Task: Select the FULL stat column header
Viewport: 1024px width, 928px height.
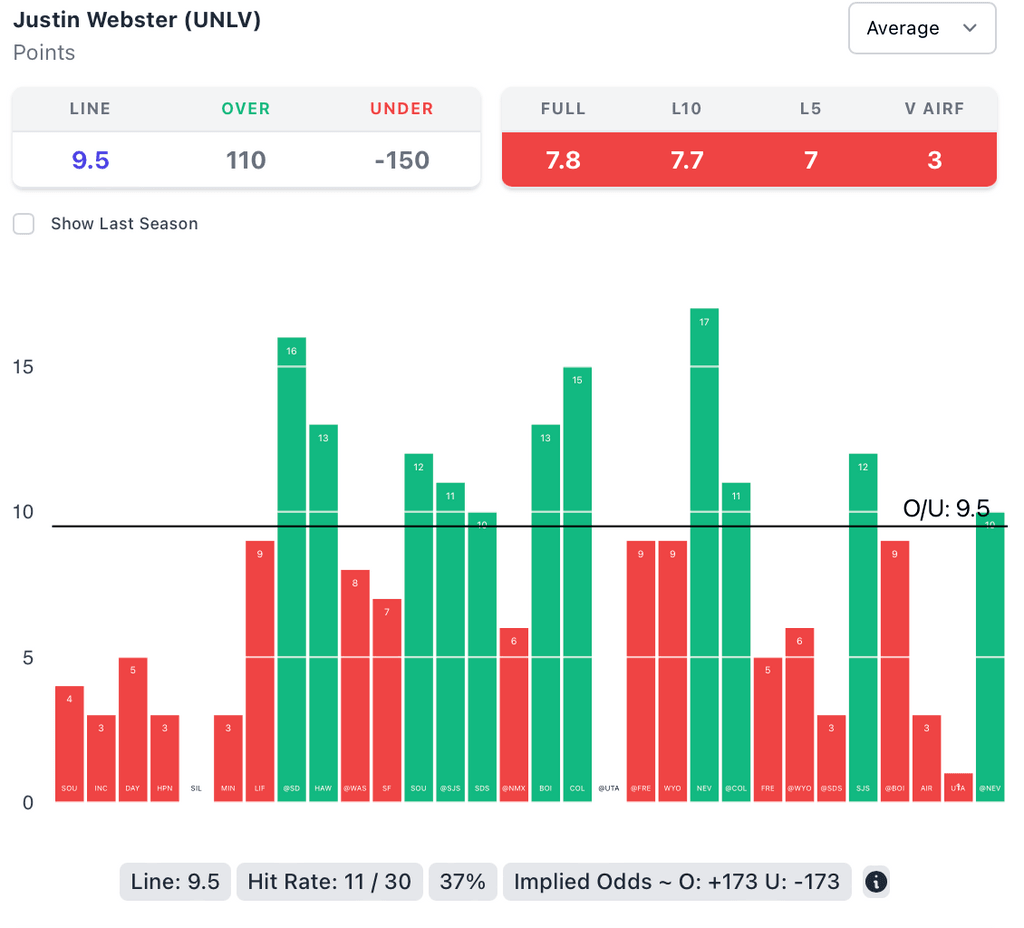Action: [563, 108]
